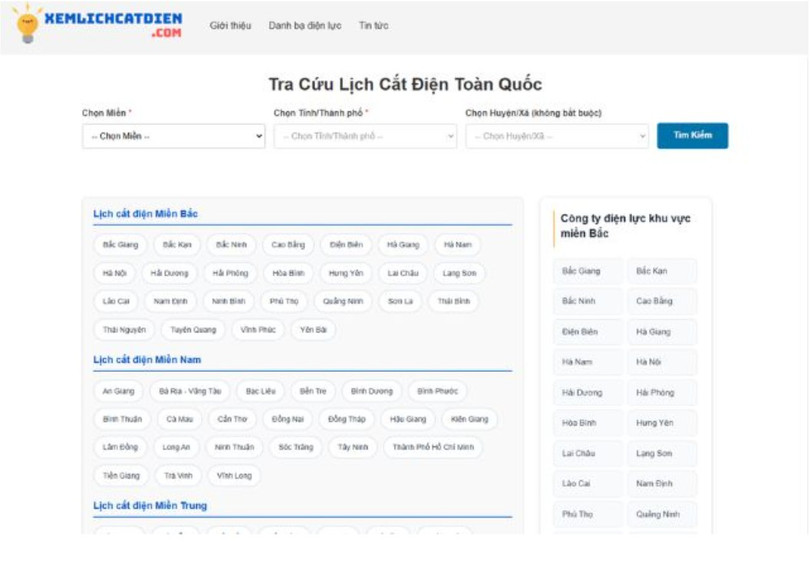Open Quảng Ninh power cut schedule
This screenshot has width=810, height=563.
click(x=343, y=301)
